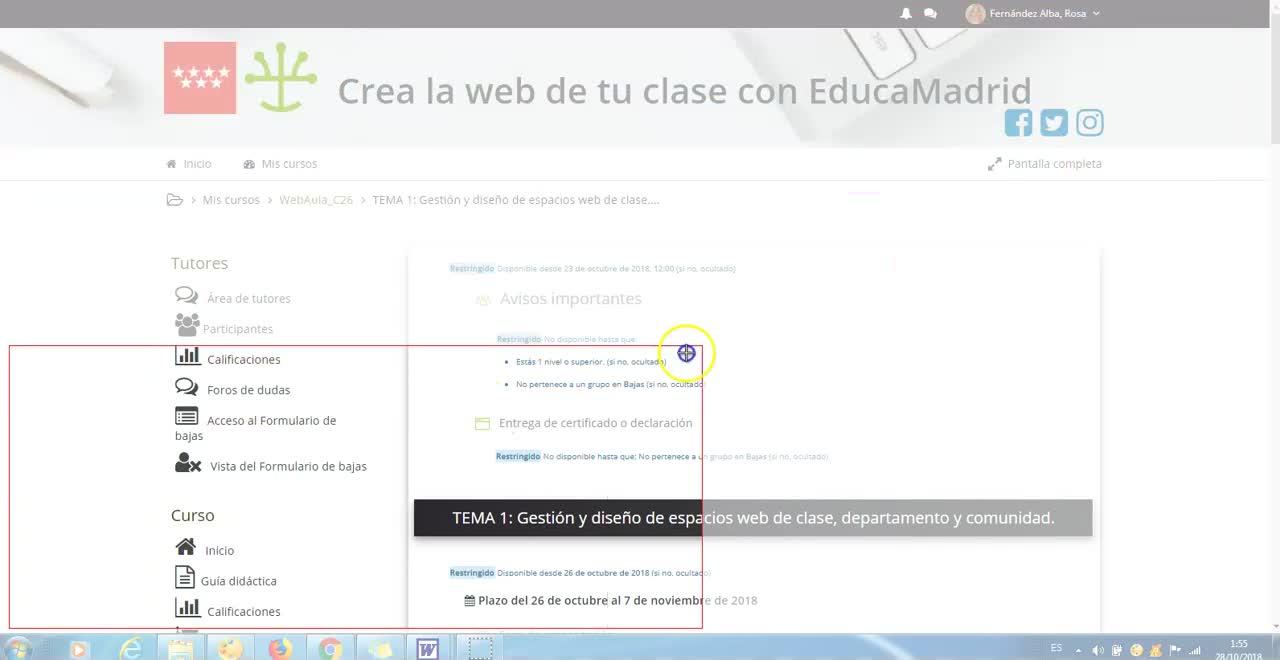This screenshot has width=1280, height=660.
Task: Click the home icon beside Curso Inicio
Action: [x=186, y=547]
